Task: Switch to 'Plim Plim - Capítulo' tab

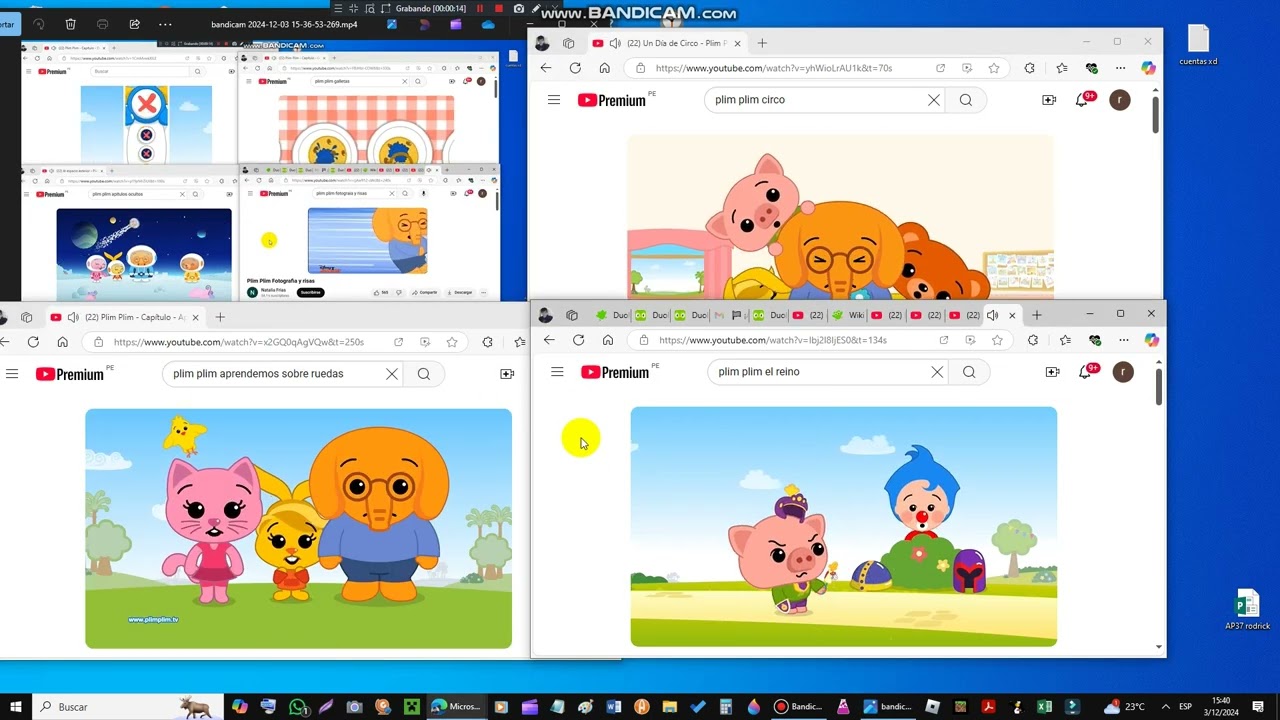Action: click(125, 317)
